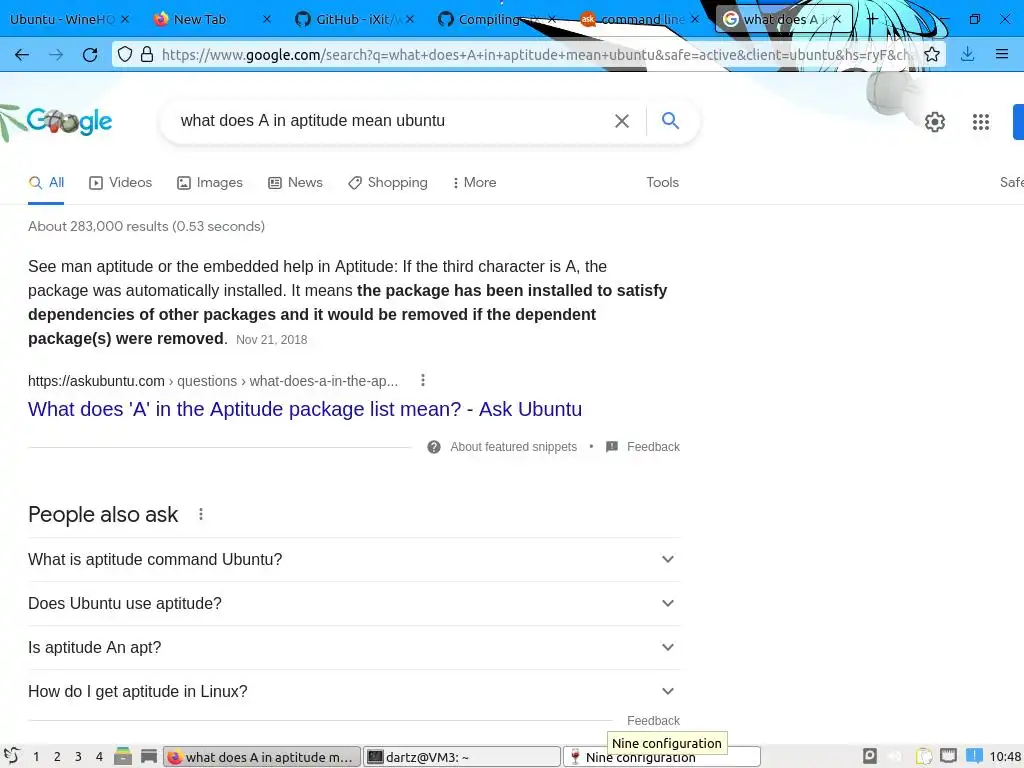The image size is (1024, 768).
Task: Switch to the command line Ask Ubuntu tab
Action: pos(633,19)
